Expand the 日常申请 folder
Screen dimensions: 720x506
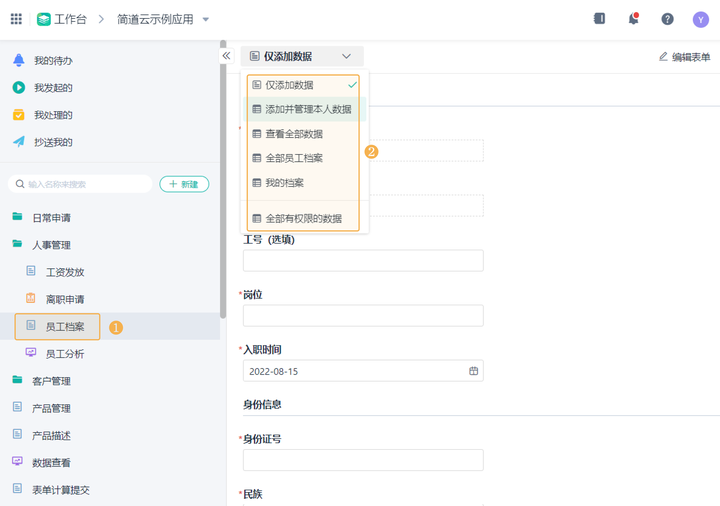click(51, 218)
